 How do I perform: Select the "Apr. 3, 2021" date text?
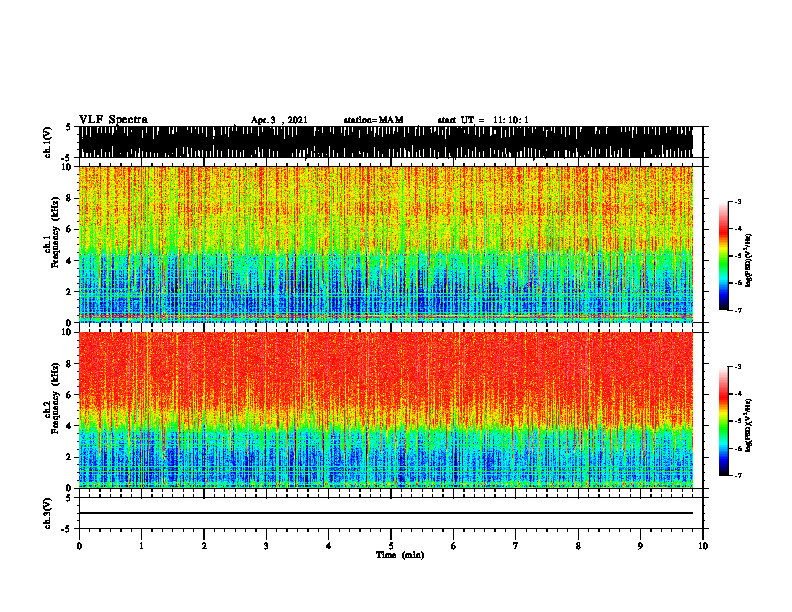point(279,120)
